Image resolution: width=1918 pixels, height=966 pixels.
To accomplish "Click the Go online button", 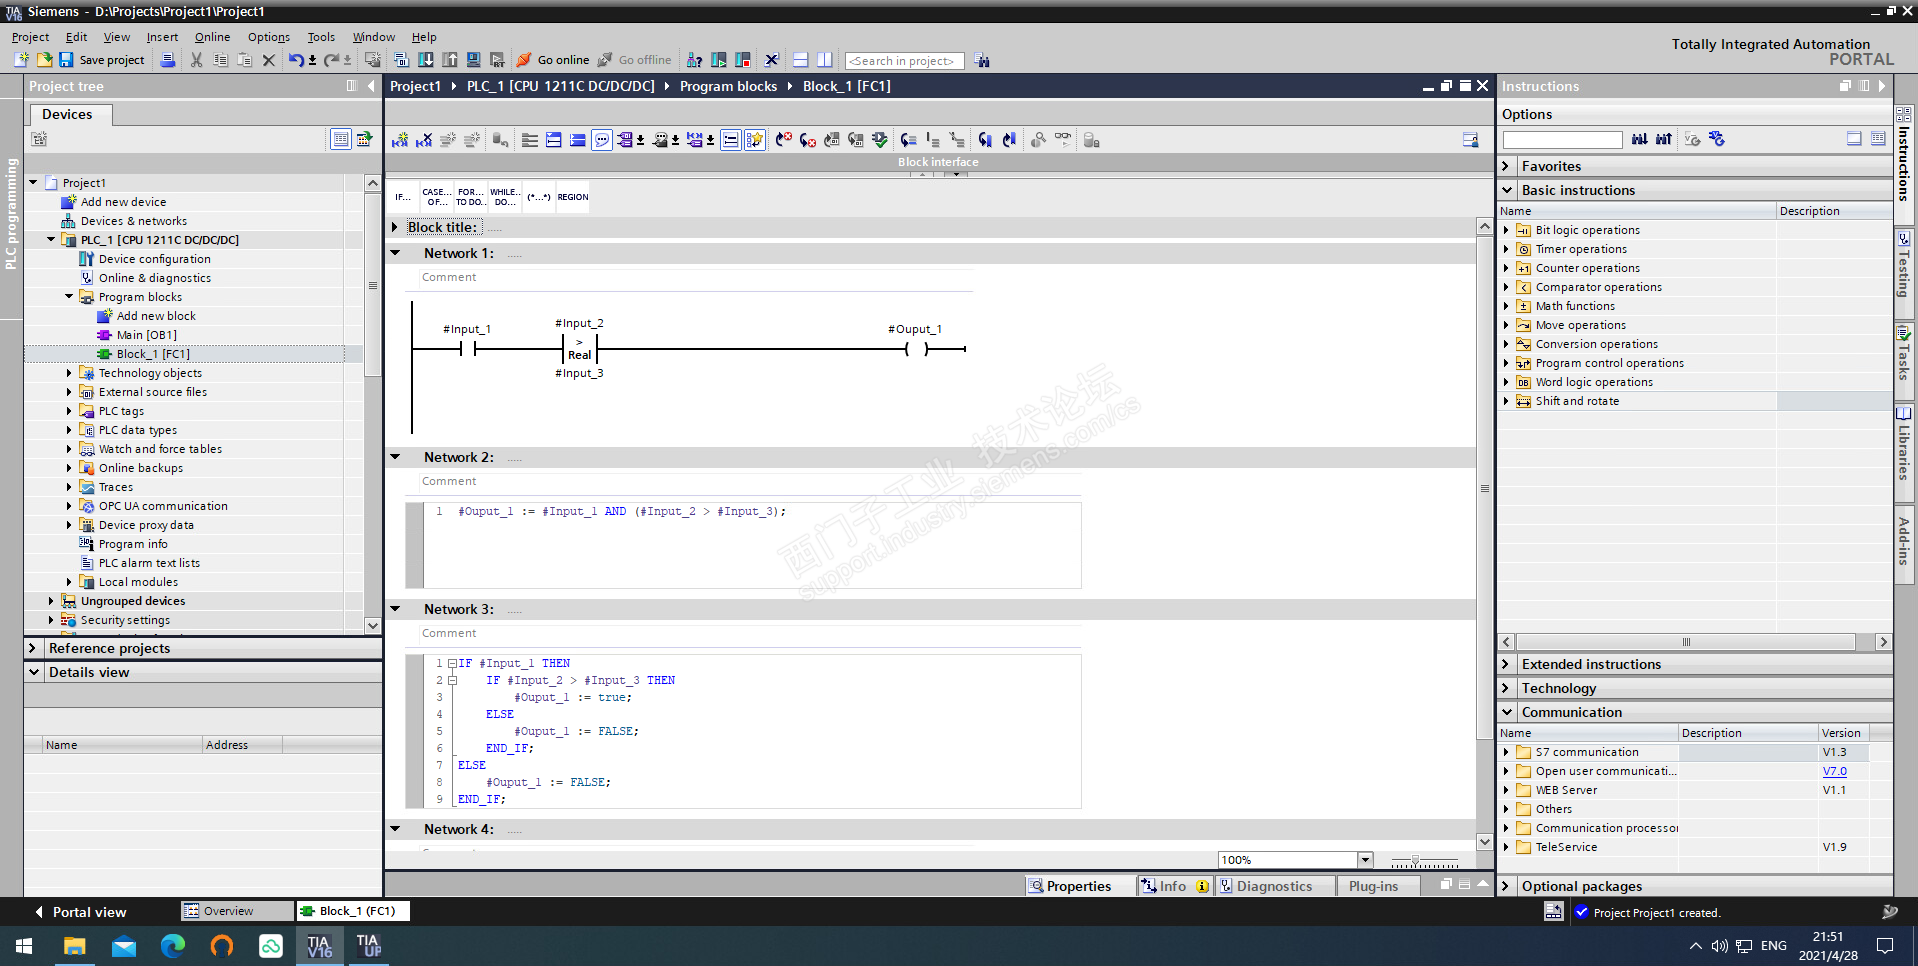I will click(553, 60).
